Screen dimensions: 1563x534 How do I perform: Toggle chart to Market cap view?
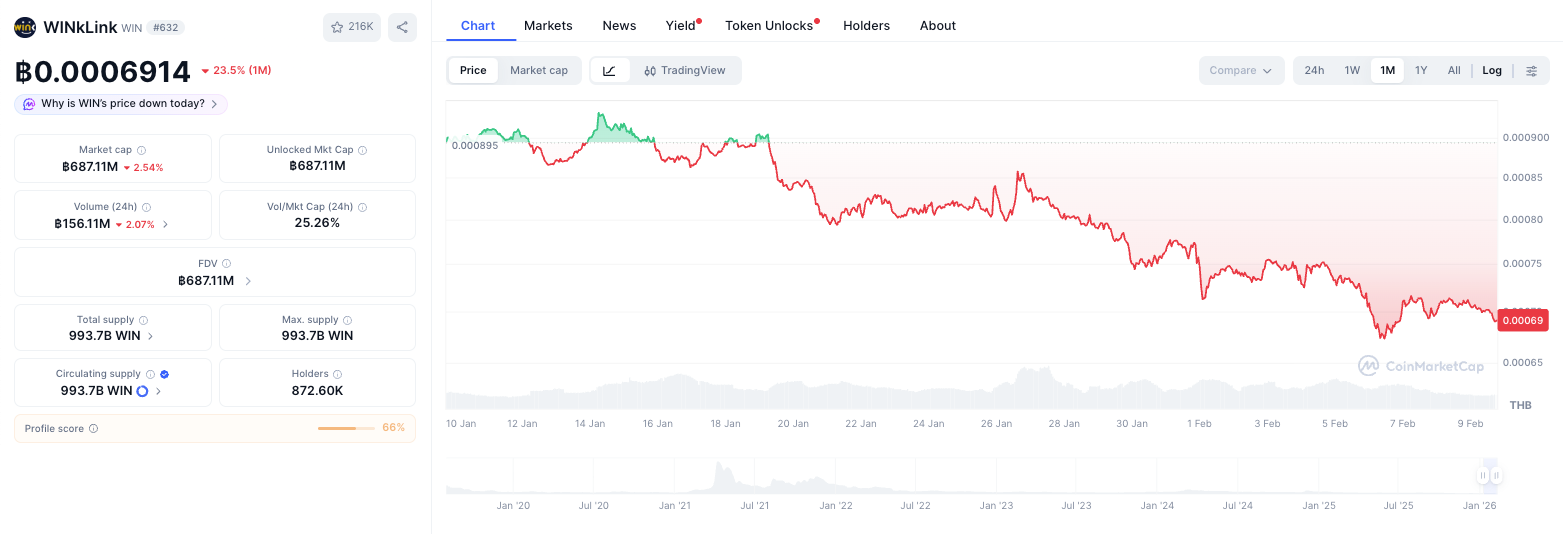[539, 70]
